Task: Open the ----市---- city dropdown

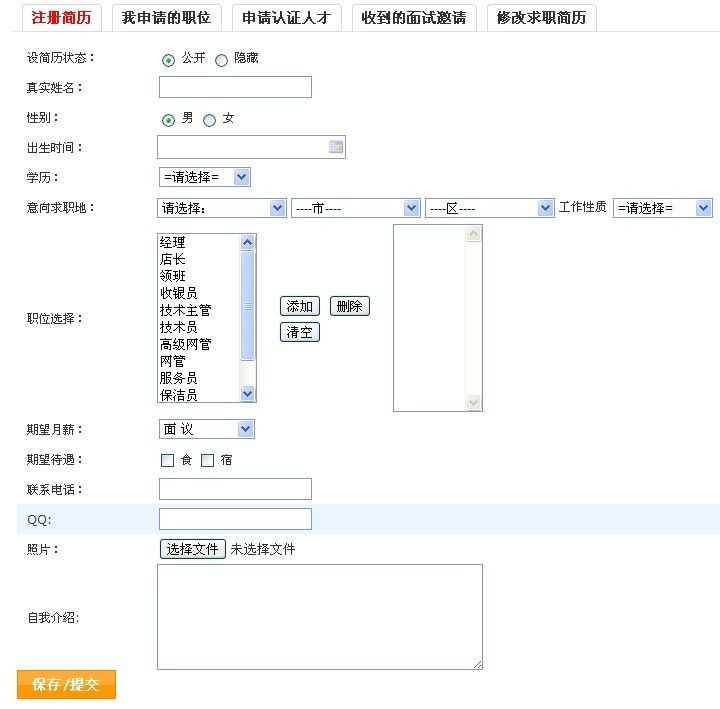Action: (x=355, y=208)
